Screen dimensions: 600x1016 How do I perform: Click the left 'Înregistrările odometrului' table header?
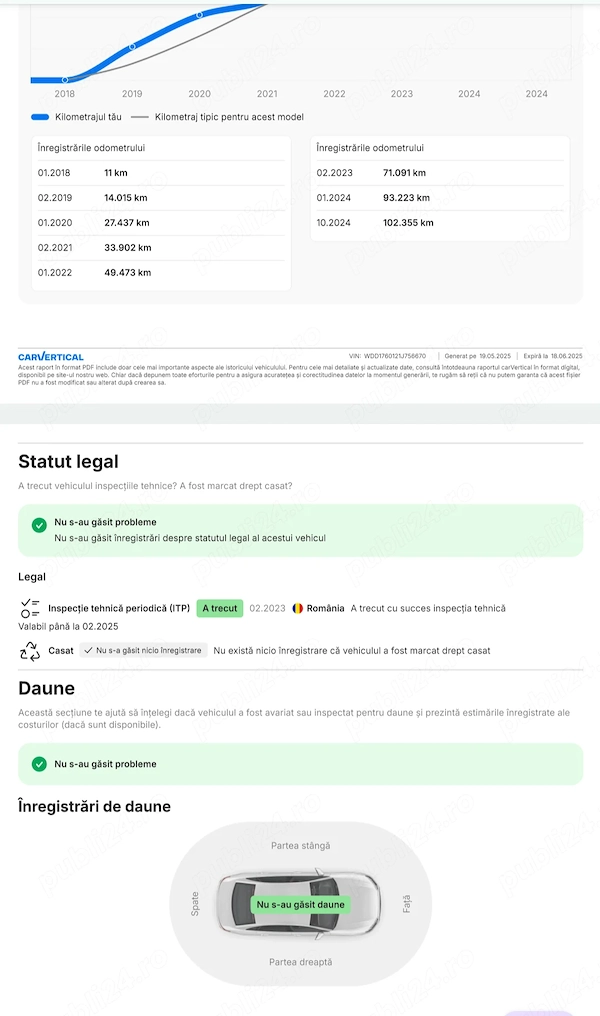91,148
